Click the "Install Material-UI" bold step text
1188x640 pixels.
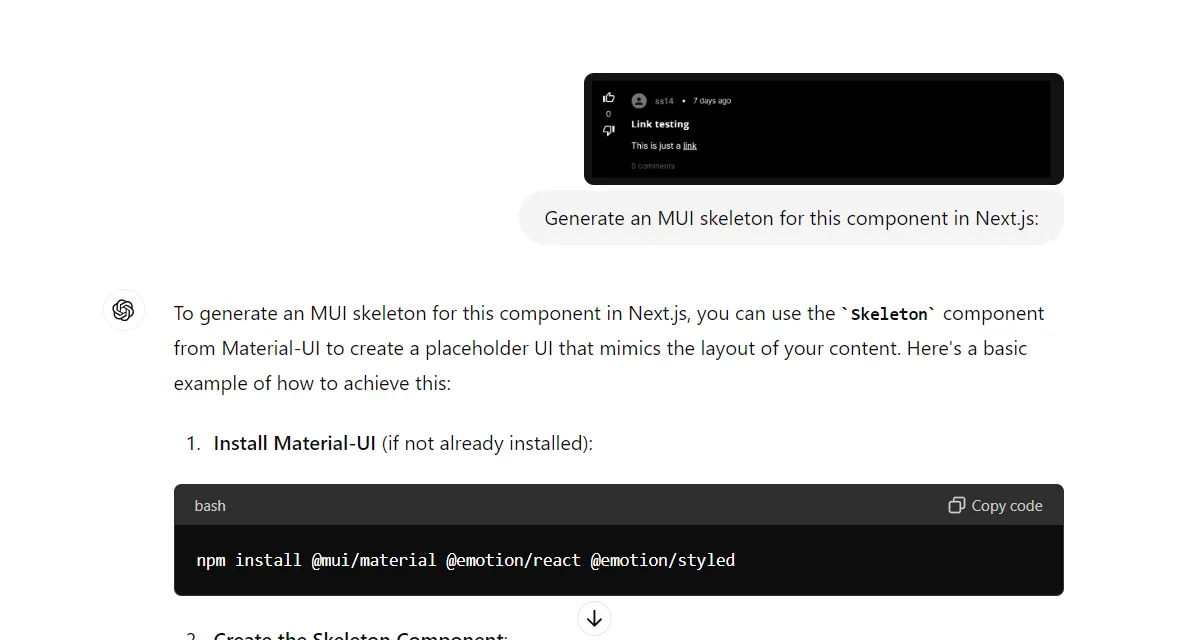pos(294,443)
